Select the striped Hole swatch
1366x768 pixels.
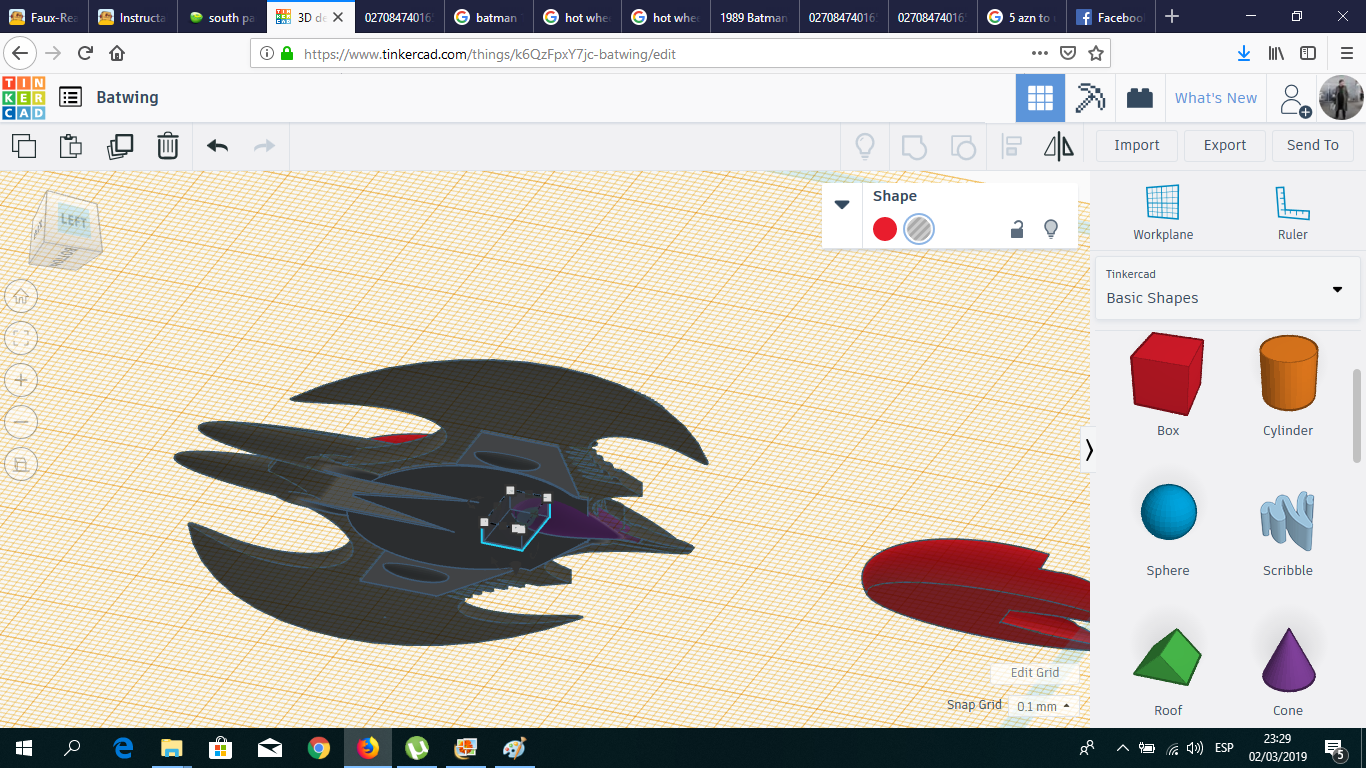point(919,229)
